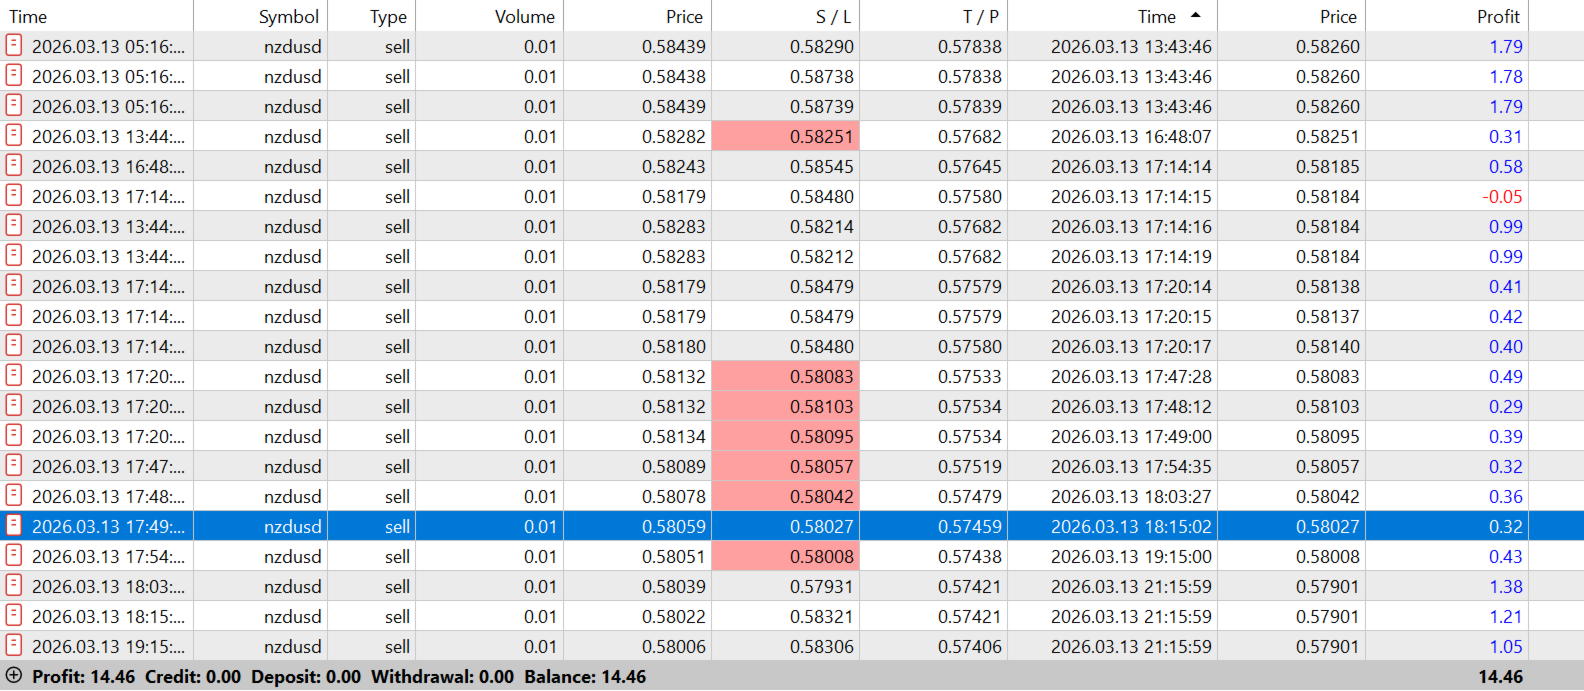Click the close price 0.58137
Image resolution: width=1584 pixels, height=691 pixels.
coord(1328,316)
